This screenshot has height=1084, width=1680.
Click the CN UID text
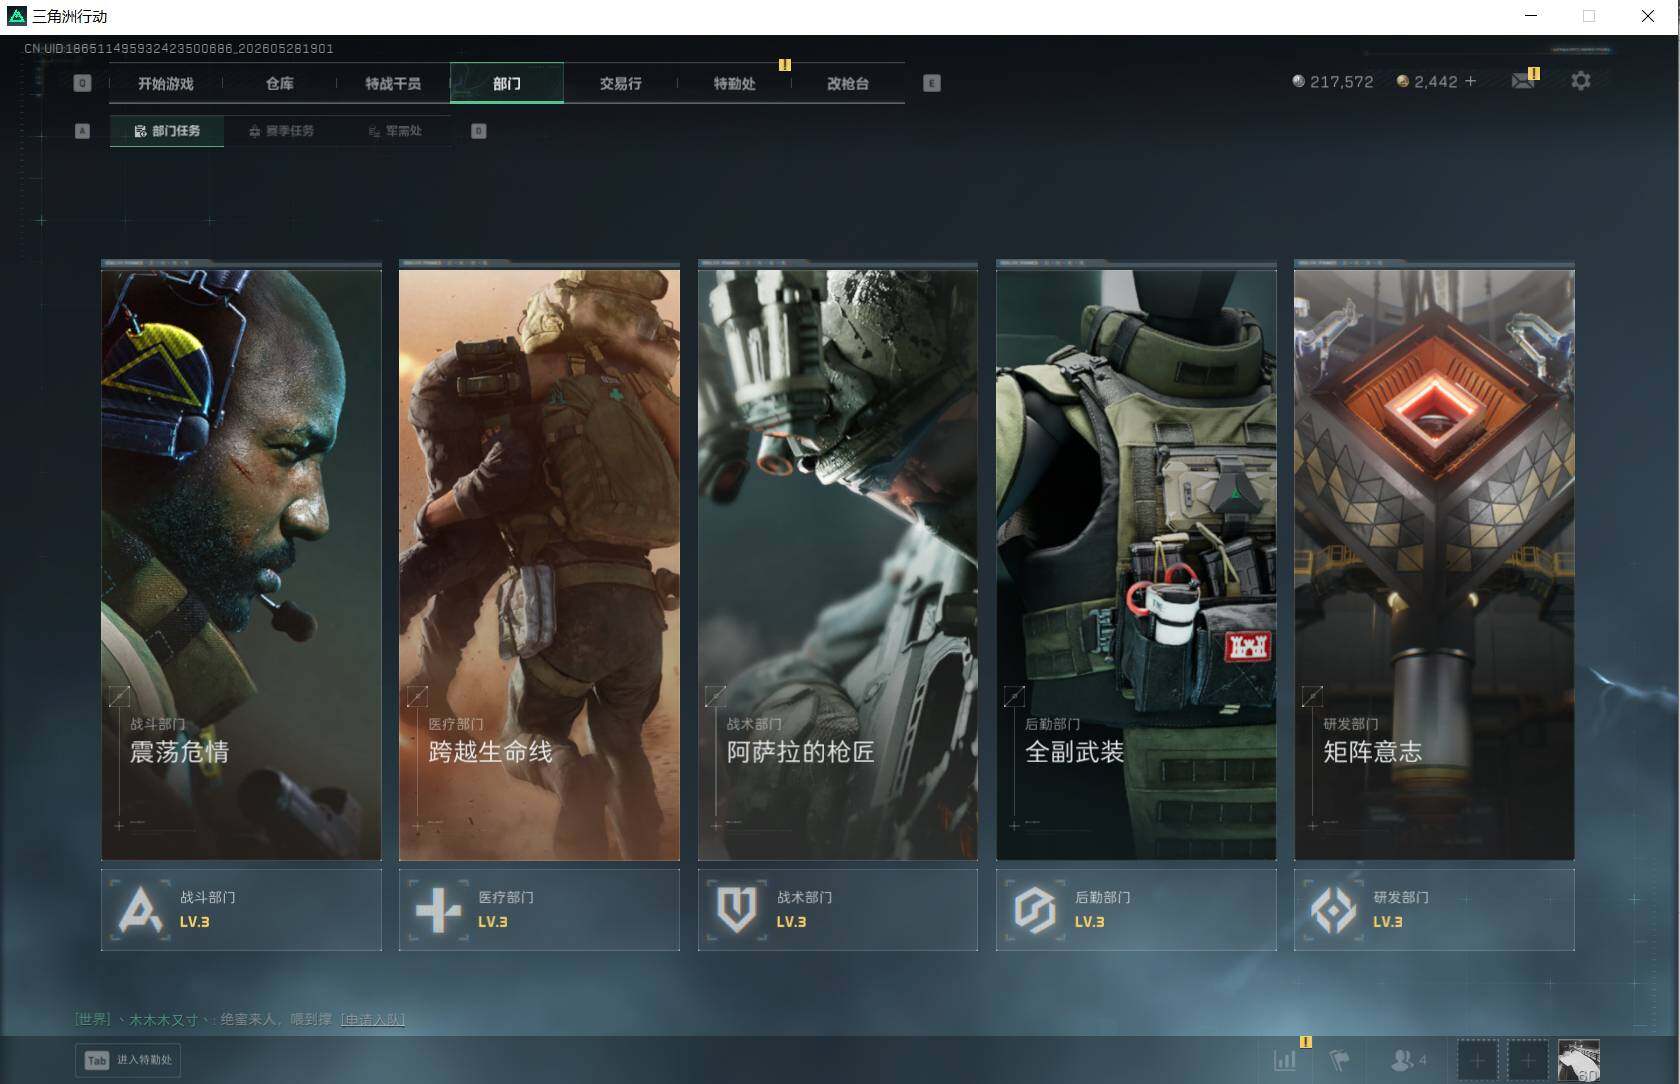pos(179,48)
